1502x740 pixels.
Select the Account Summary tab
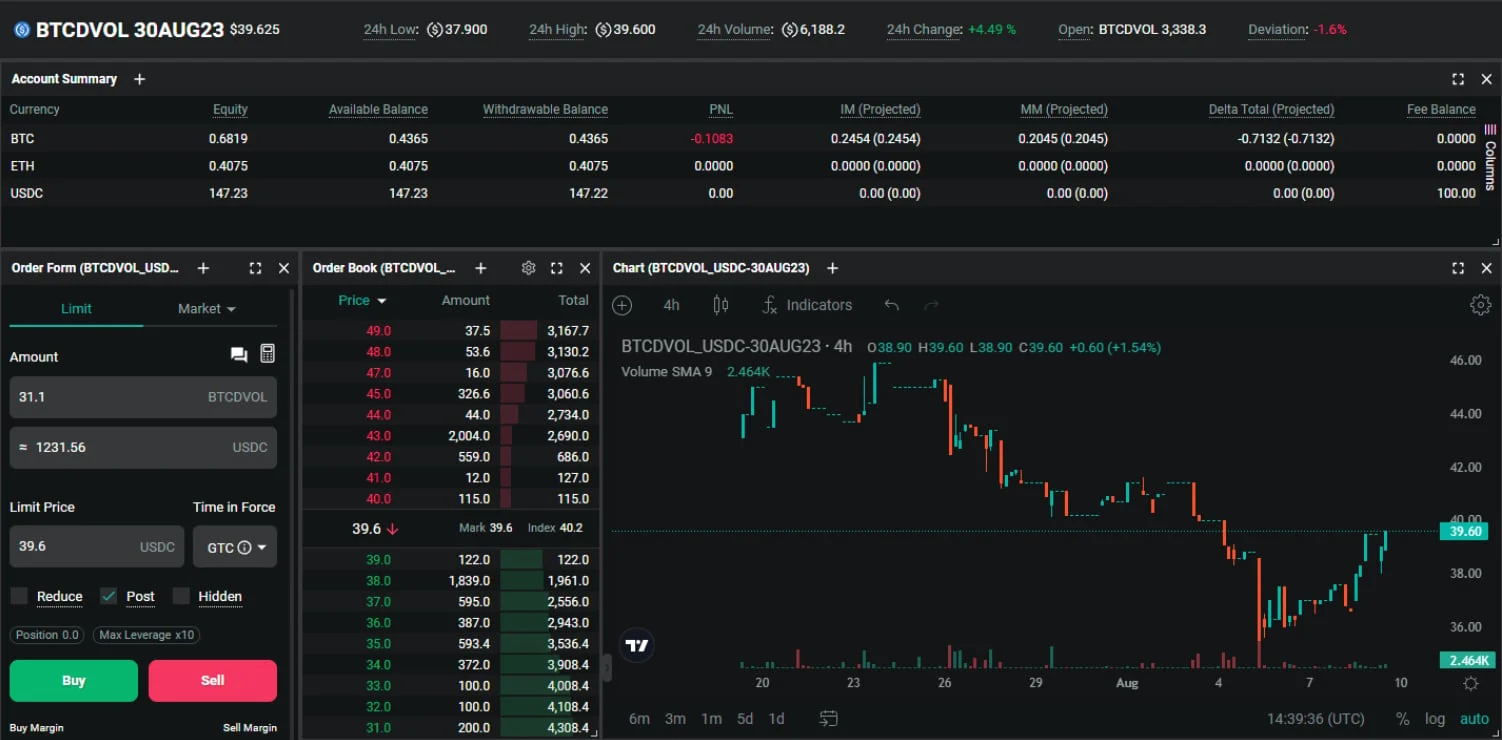pos(64,79)
